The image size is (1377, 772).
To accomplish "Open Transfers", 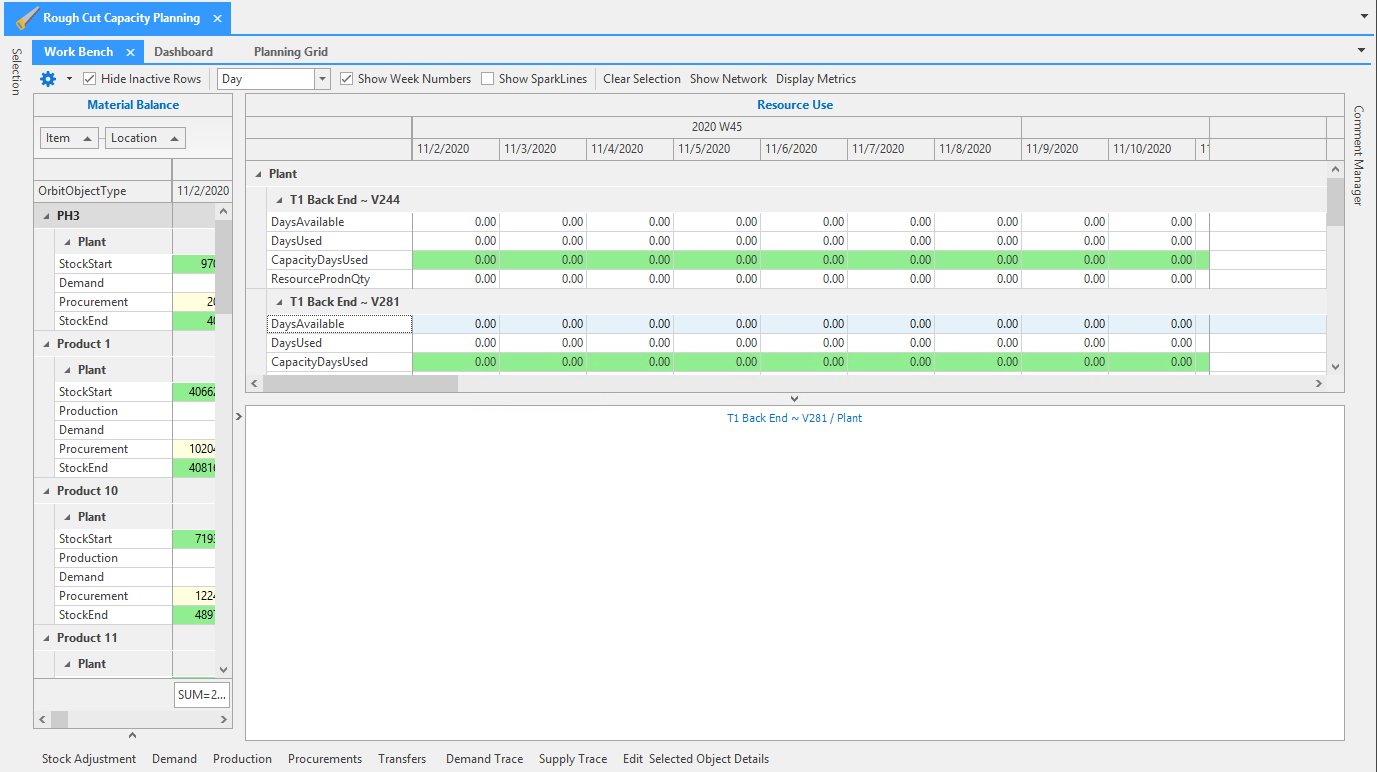I will (402, 759).
